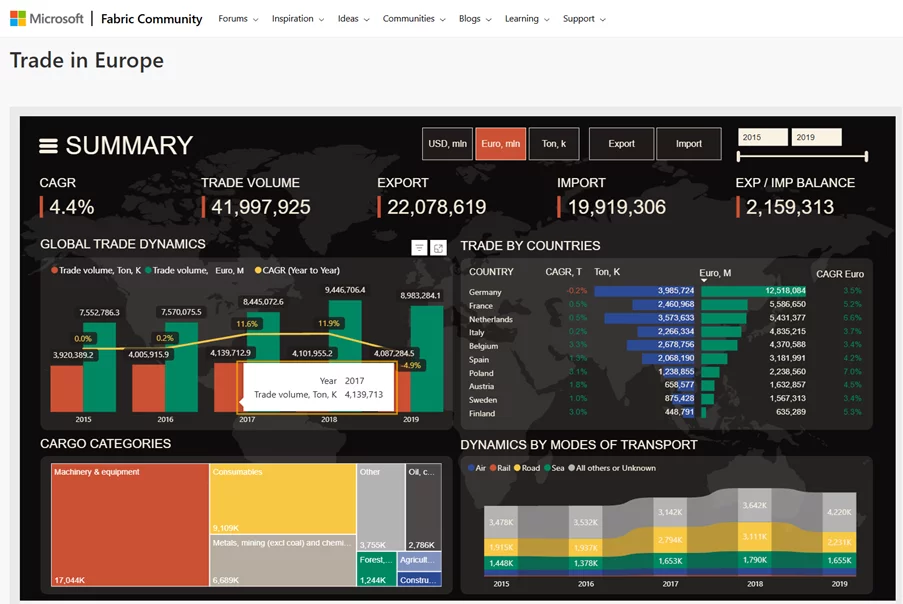
Task: Click the Microsoft logo
Action: coord(18,19)
